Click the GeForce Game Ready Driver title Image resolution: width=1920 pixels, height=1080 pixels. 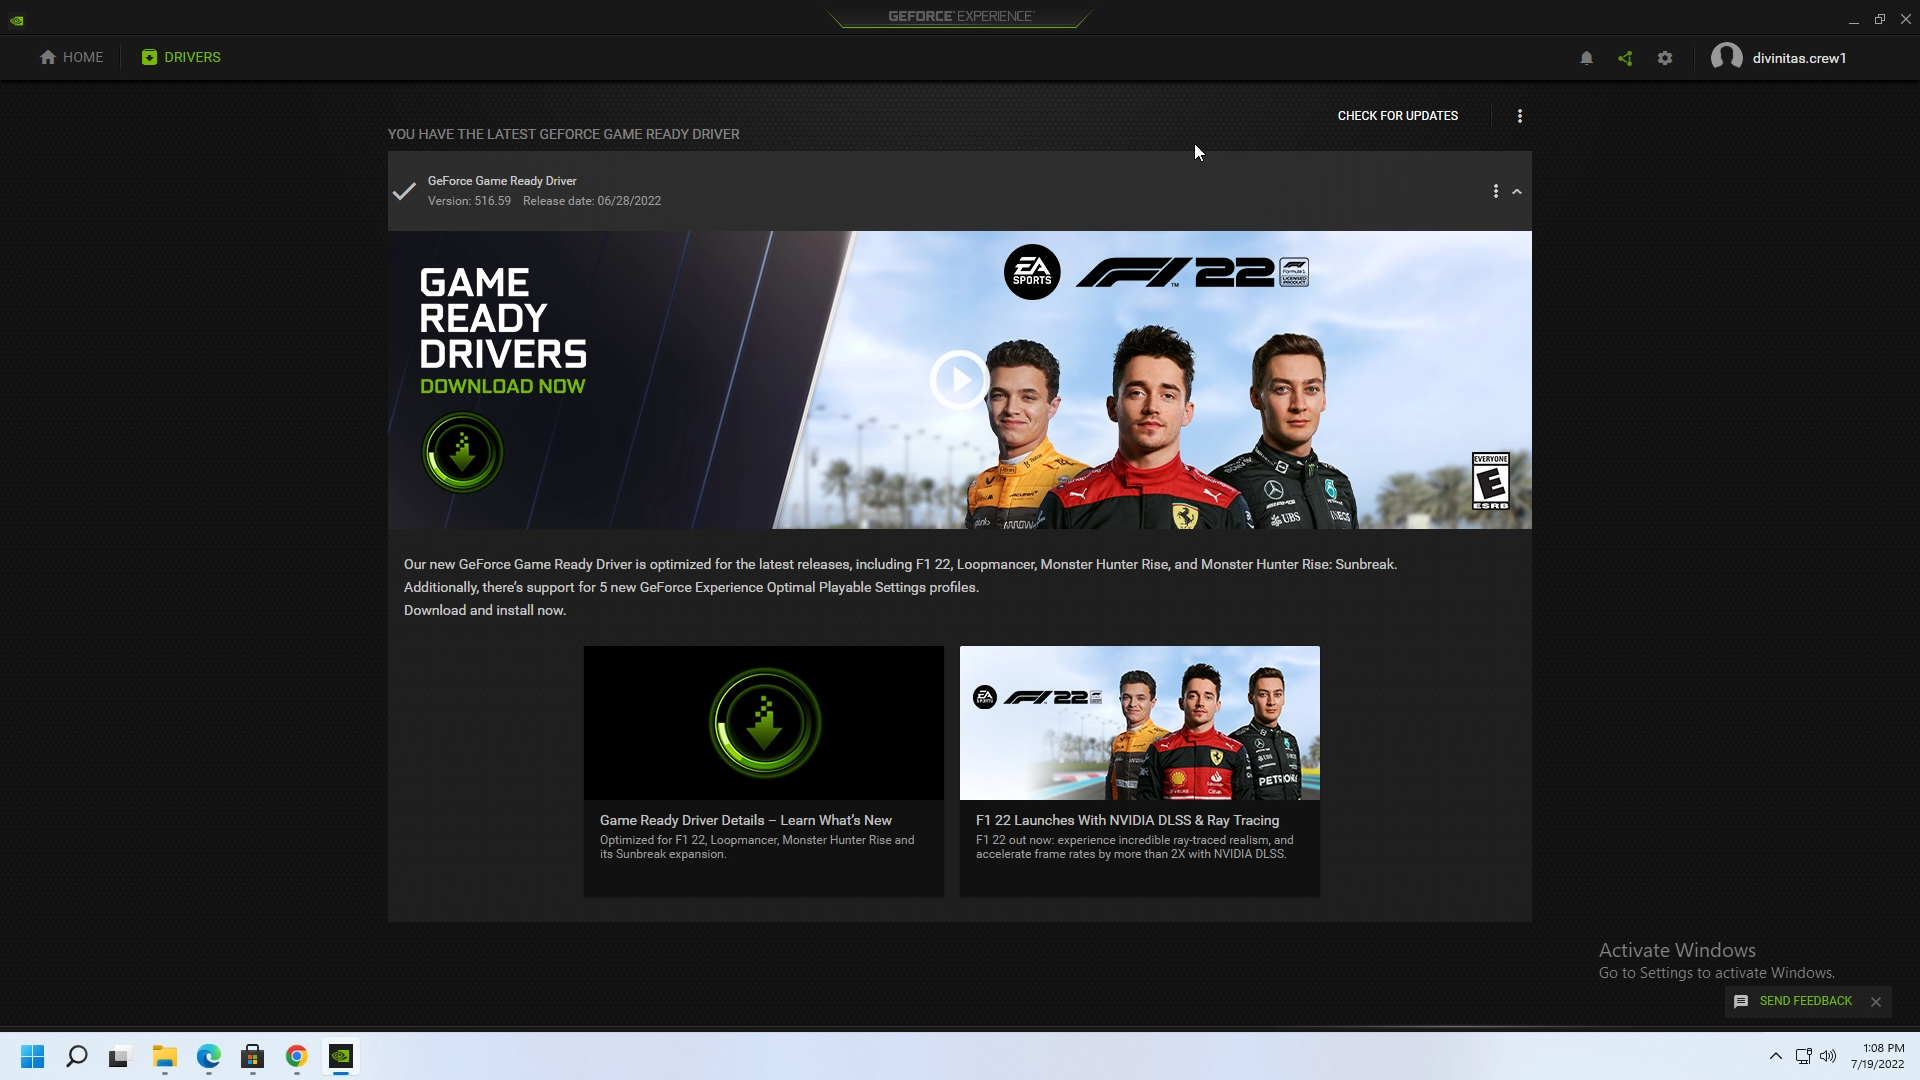[502, 181]
